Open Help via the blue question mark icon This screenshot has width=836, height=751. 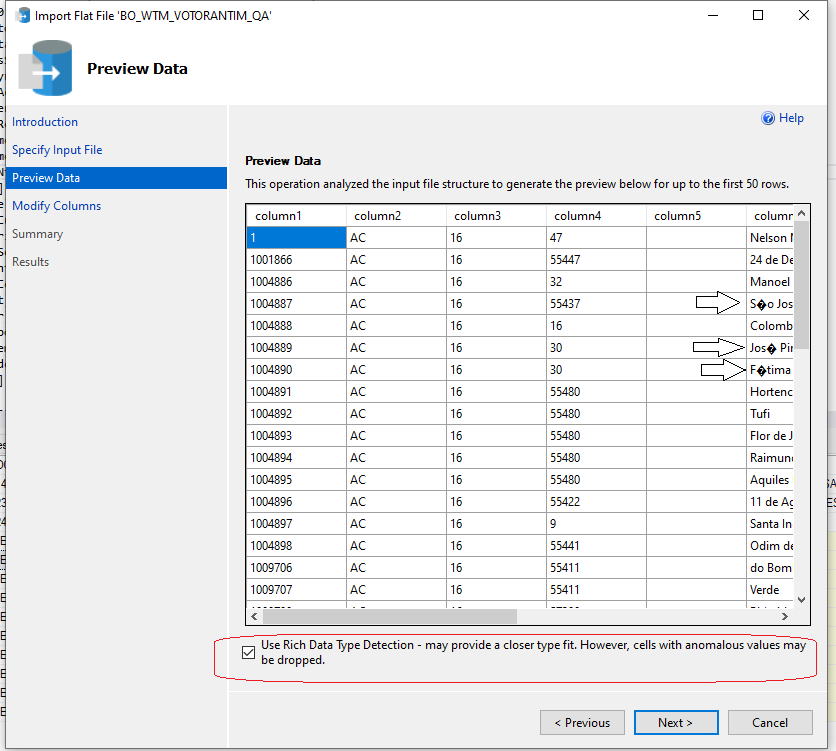tap(767, 117)
